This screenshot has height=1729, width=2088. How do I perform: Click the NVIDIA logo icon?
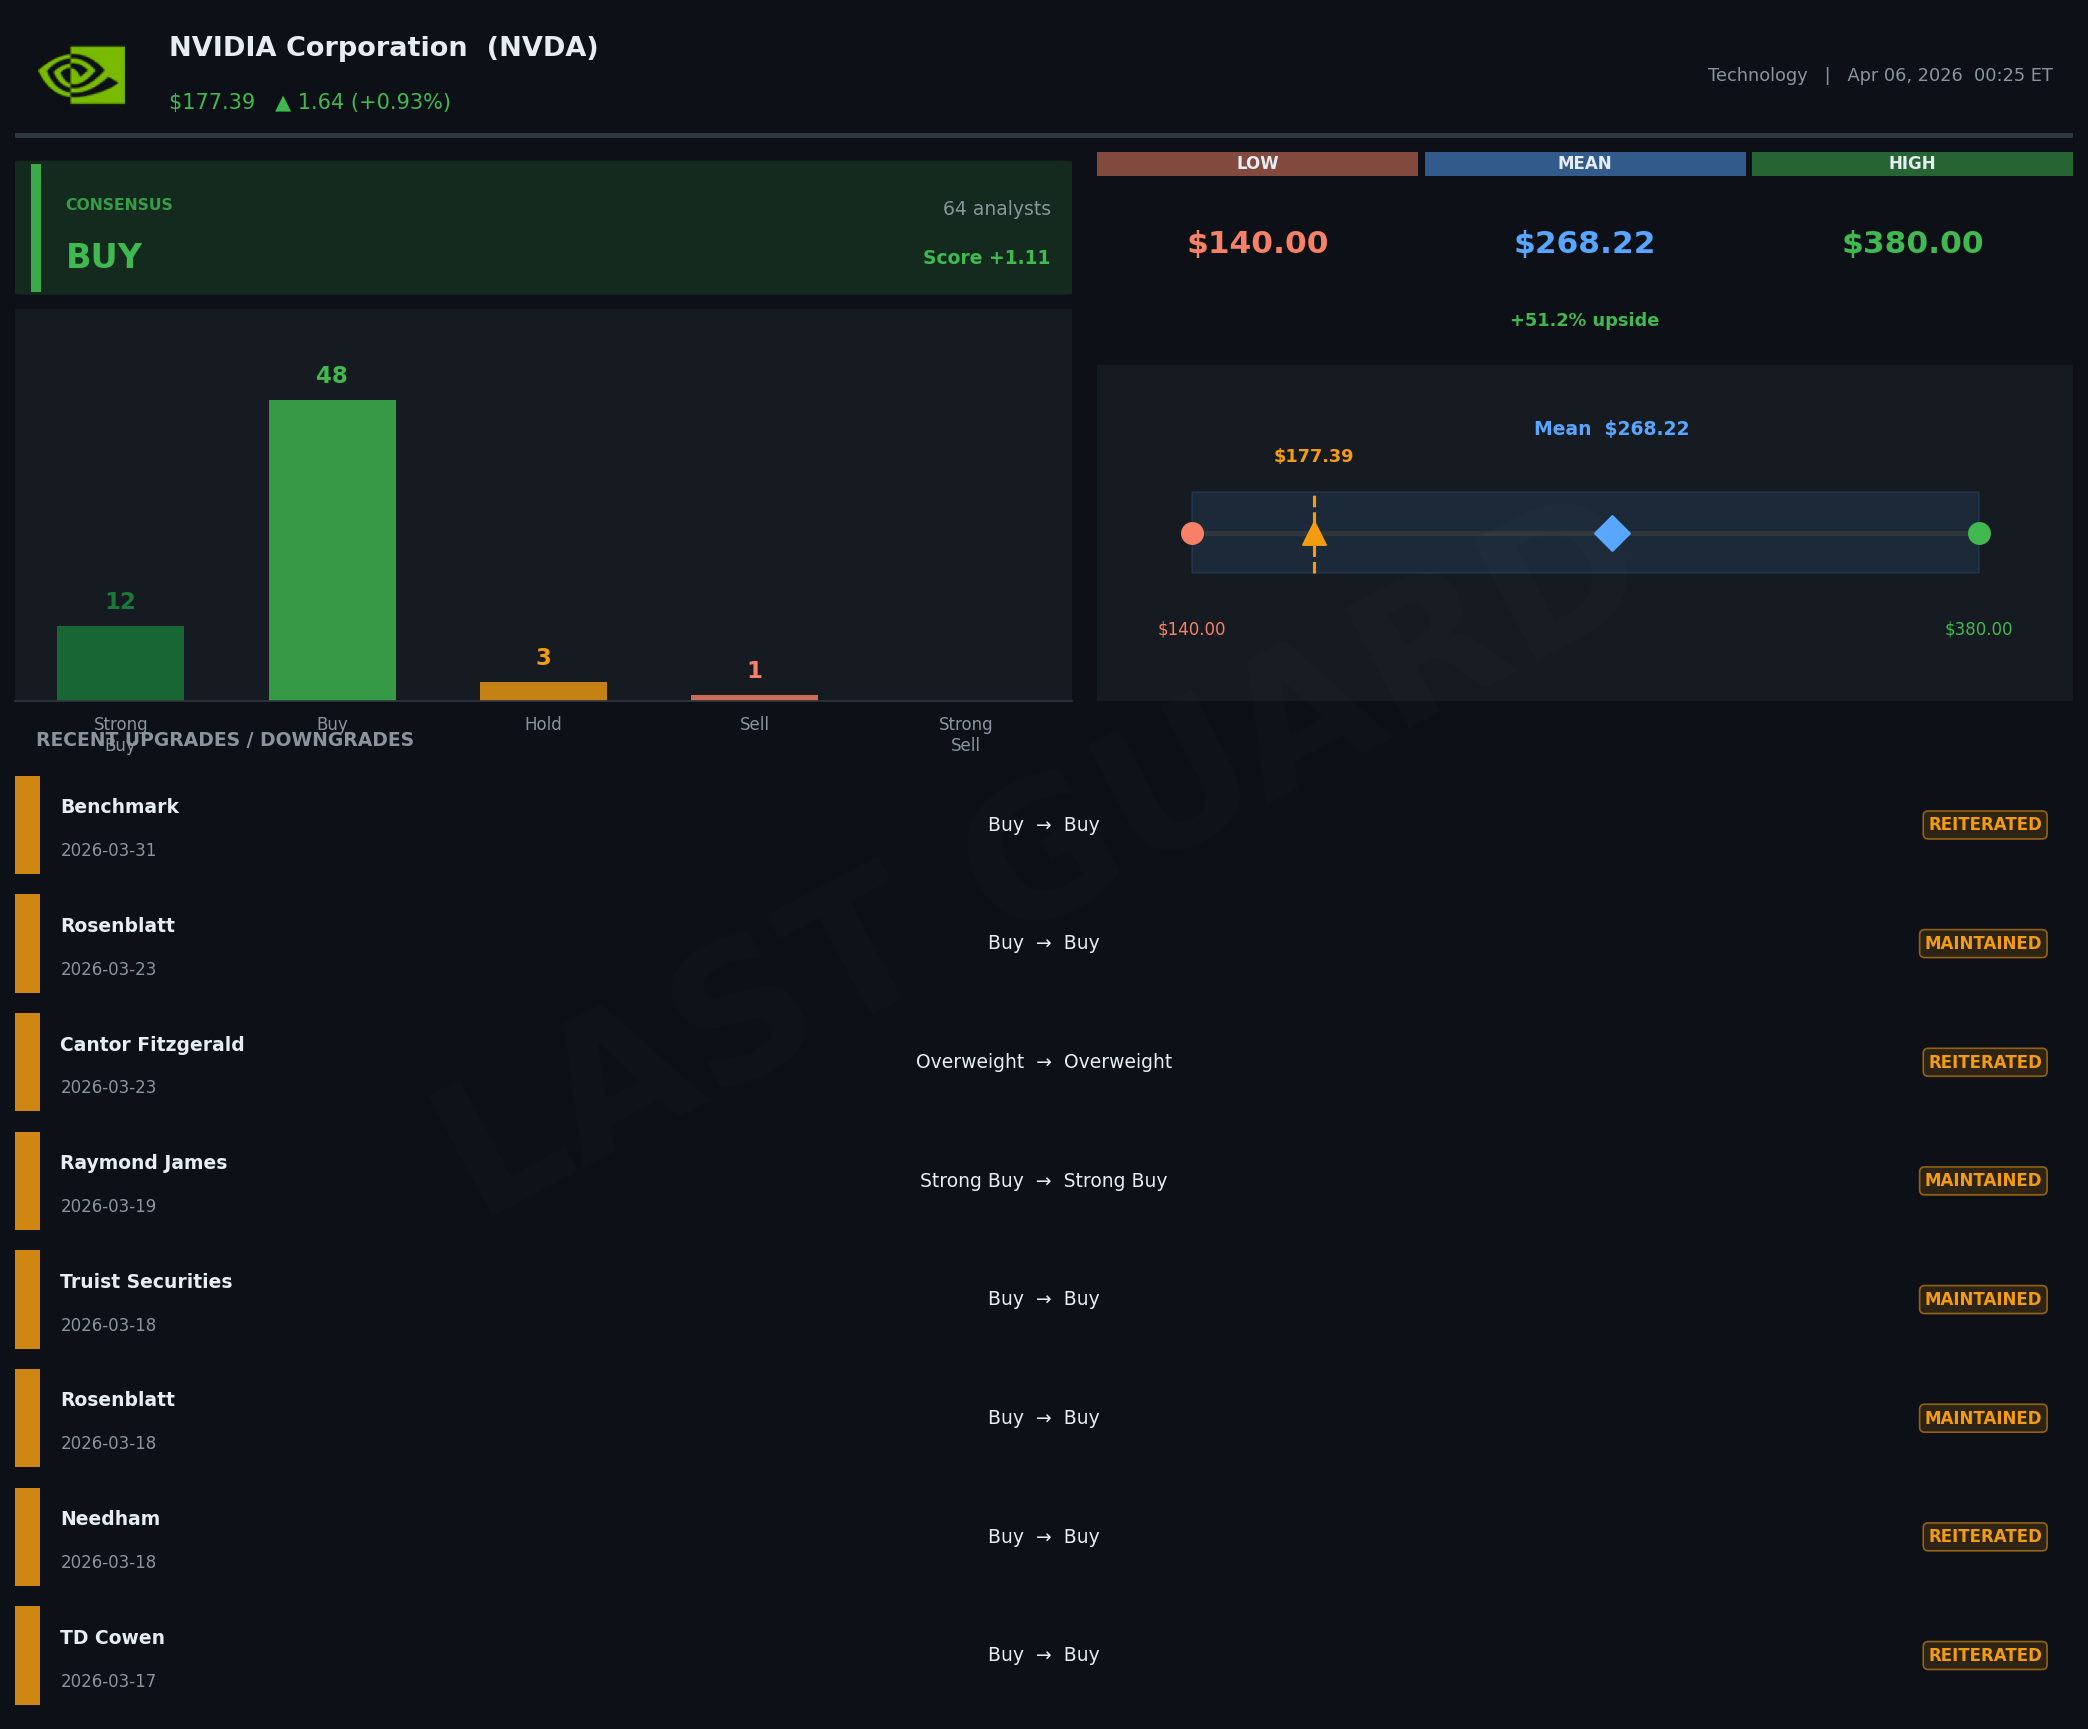(x=82, y=75)
